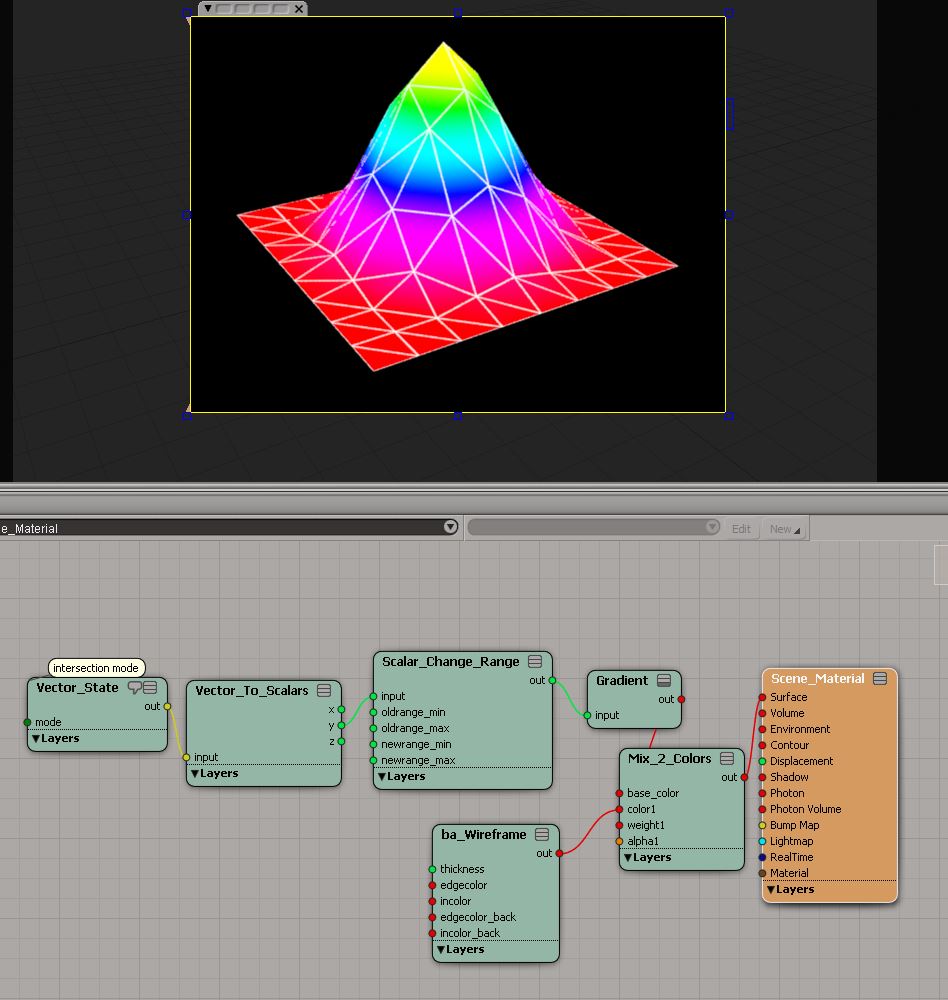Click the Gradient node's collapse icon
Image resolution: width=948 pixels, height=1000 pixels.
click(x=664, y=680)
